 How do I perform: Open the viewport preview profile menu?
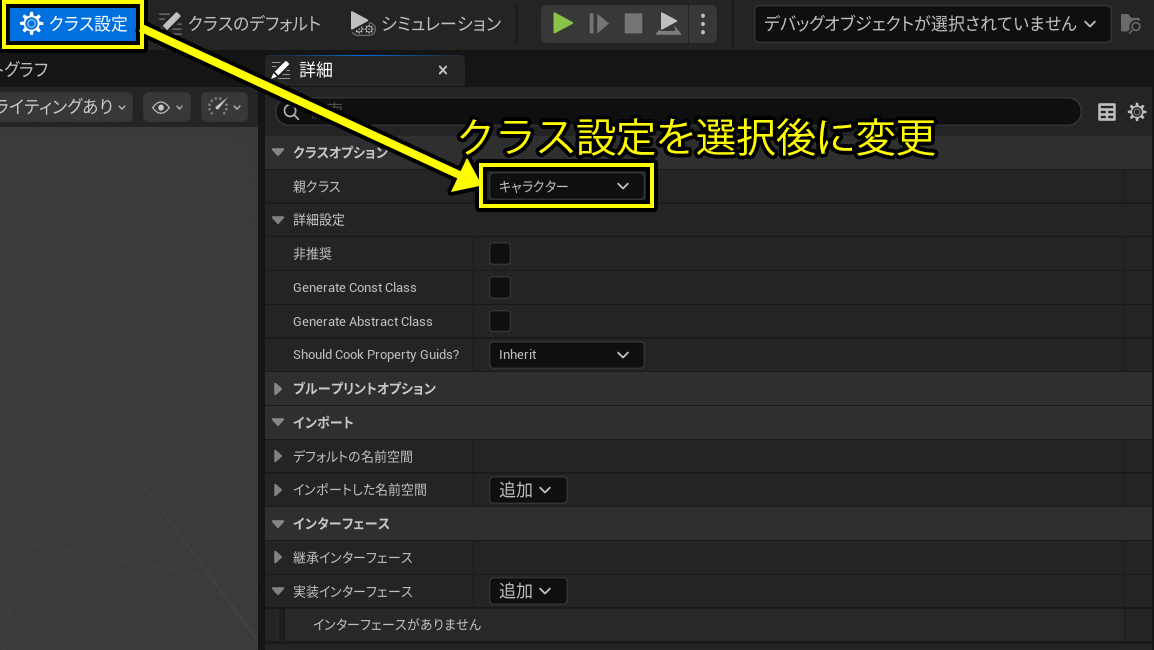pyautogui.click(x=224, y=107)
